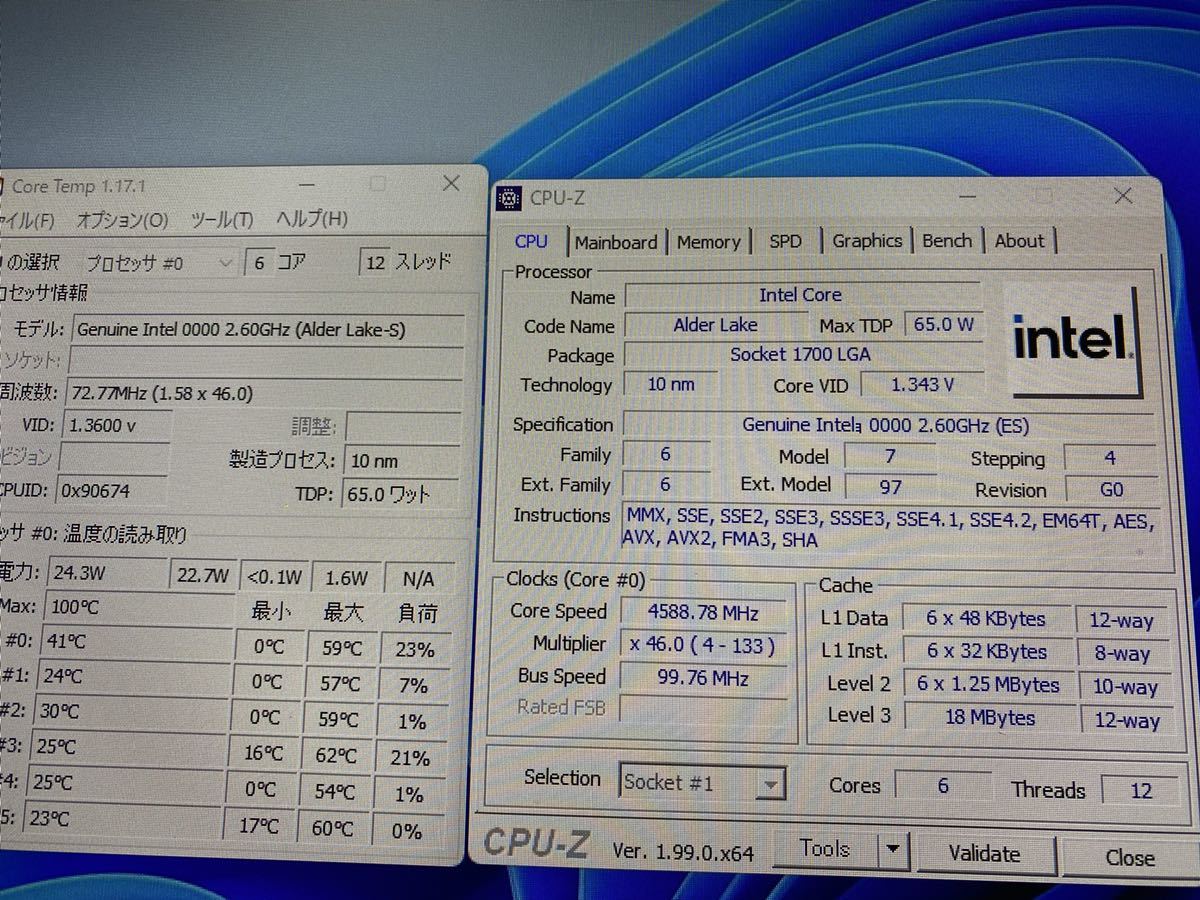
Task: Click the Level 3 value 18 MBytes
Action: click(x=989, y=717)
